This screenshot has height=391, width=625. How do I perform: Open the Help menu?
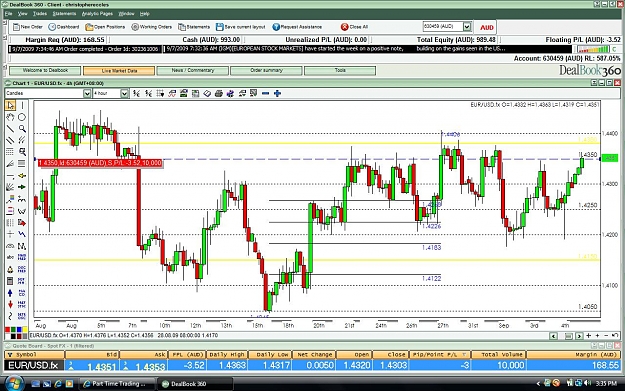click(145, 14)
